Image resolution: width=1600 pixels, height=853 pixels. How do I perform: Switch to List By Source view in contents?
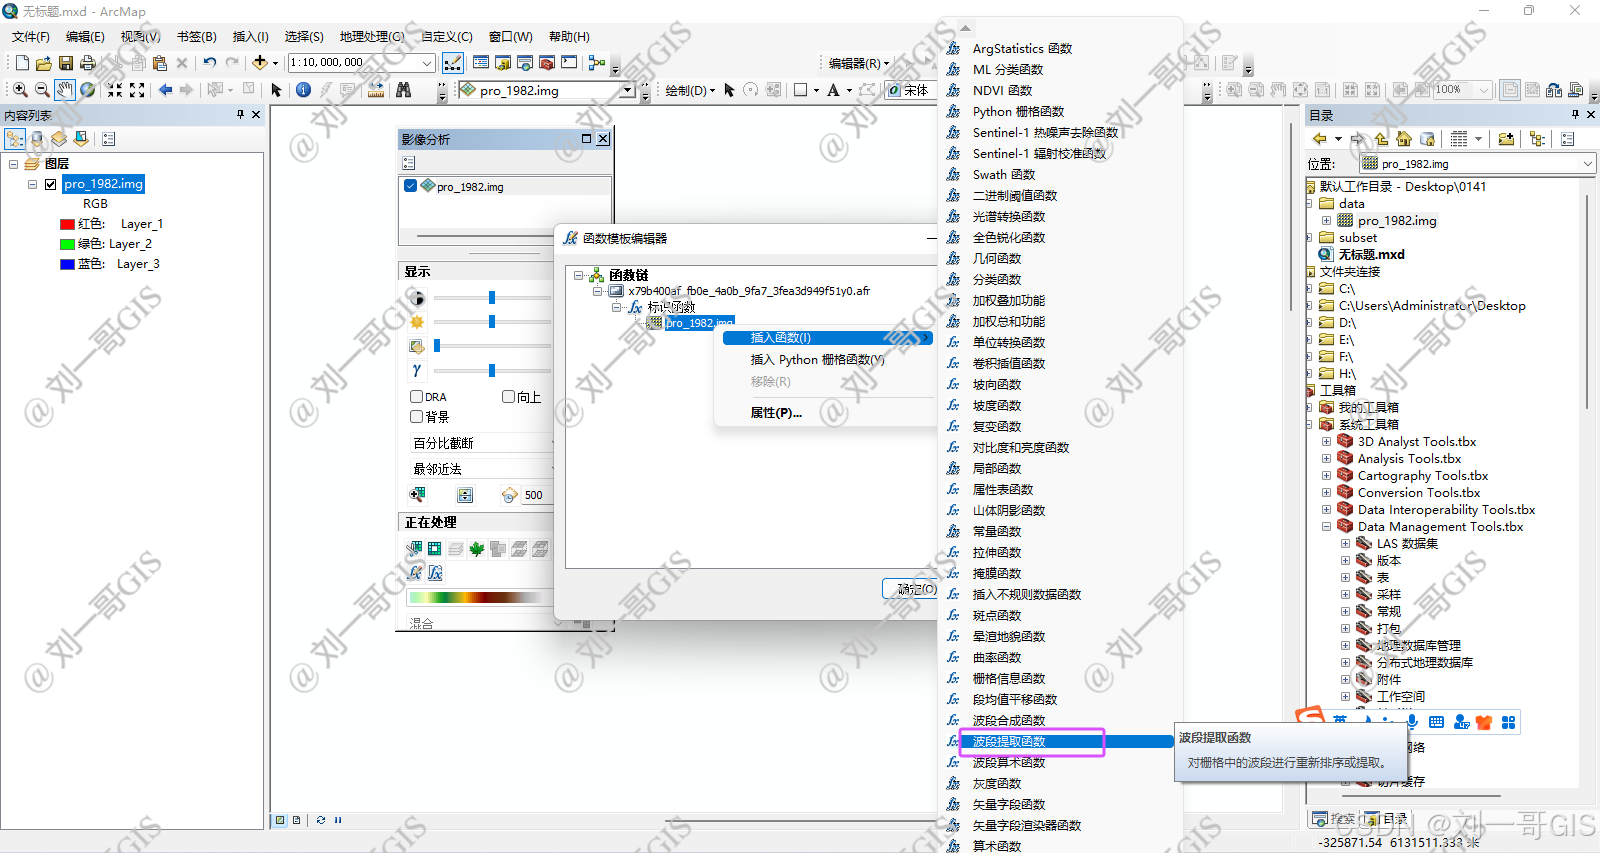(x=37, y=139)
